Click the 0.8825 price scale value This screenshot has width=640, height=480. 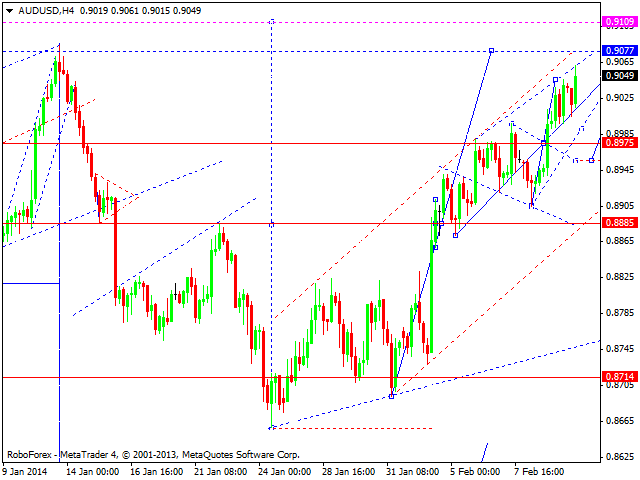click(620, 276)
